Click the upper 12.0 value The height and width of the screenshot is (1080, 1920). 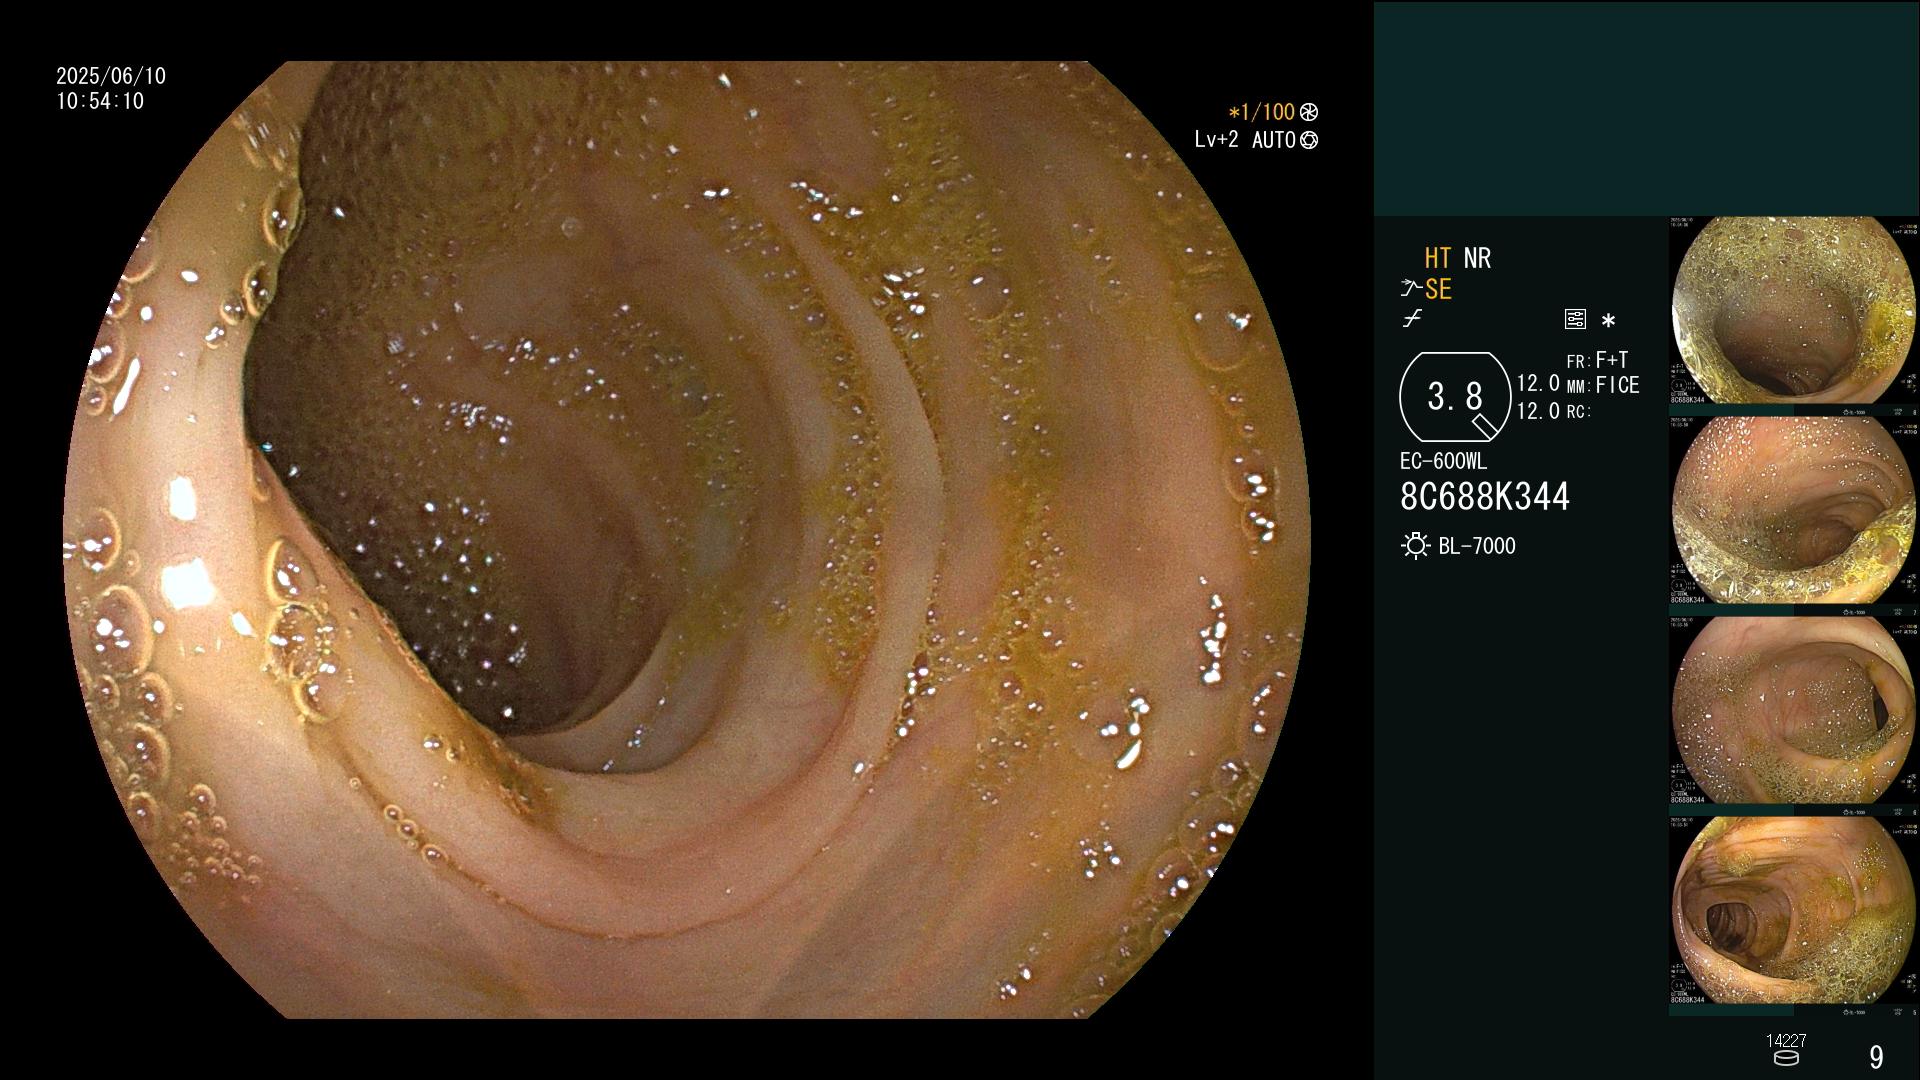pyautogui.click(x=1538, y=384)
